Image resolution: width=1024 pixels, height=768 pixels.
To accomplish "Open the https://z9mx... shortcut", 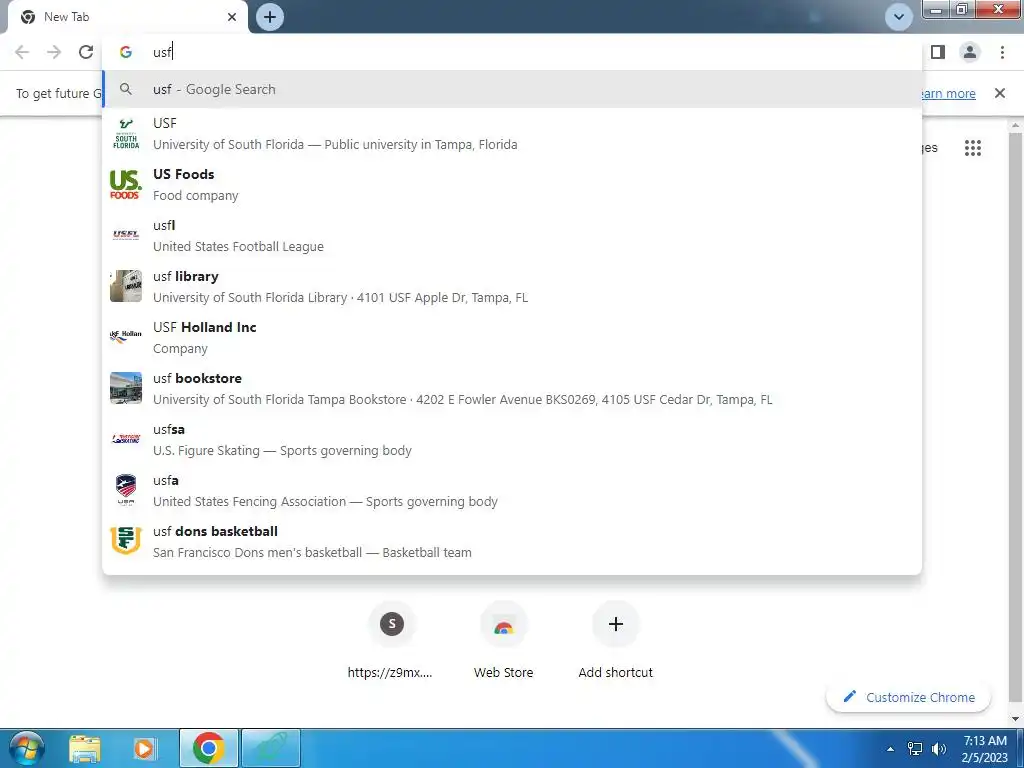I will click(391, 640).
